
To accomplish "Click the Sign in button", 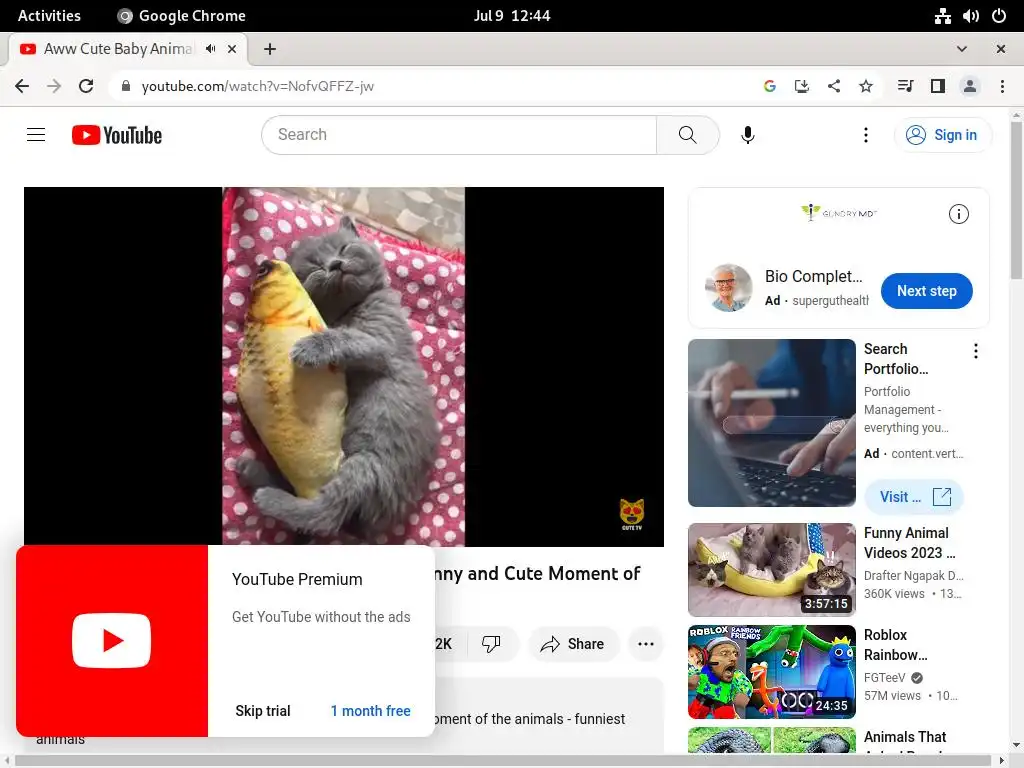I will point(942,135).
